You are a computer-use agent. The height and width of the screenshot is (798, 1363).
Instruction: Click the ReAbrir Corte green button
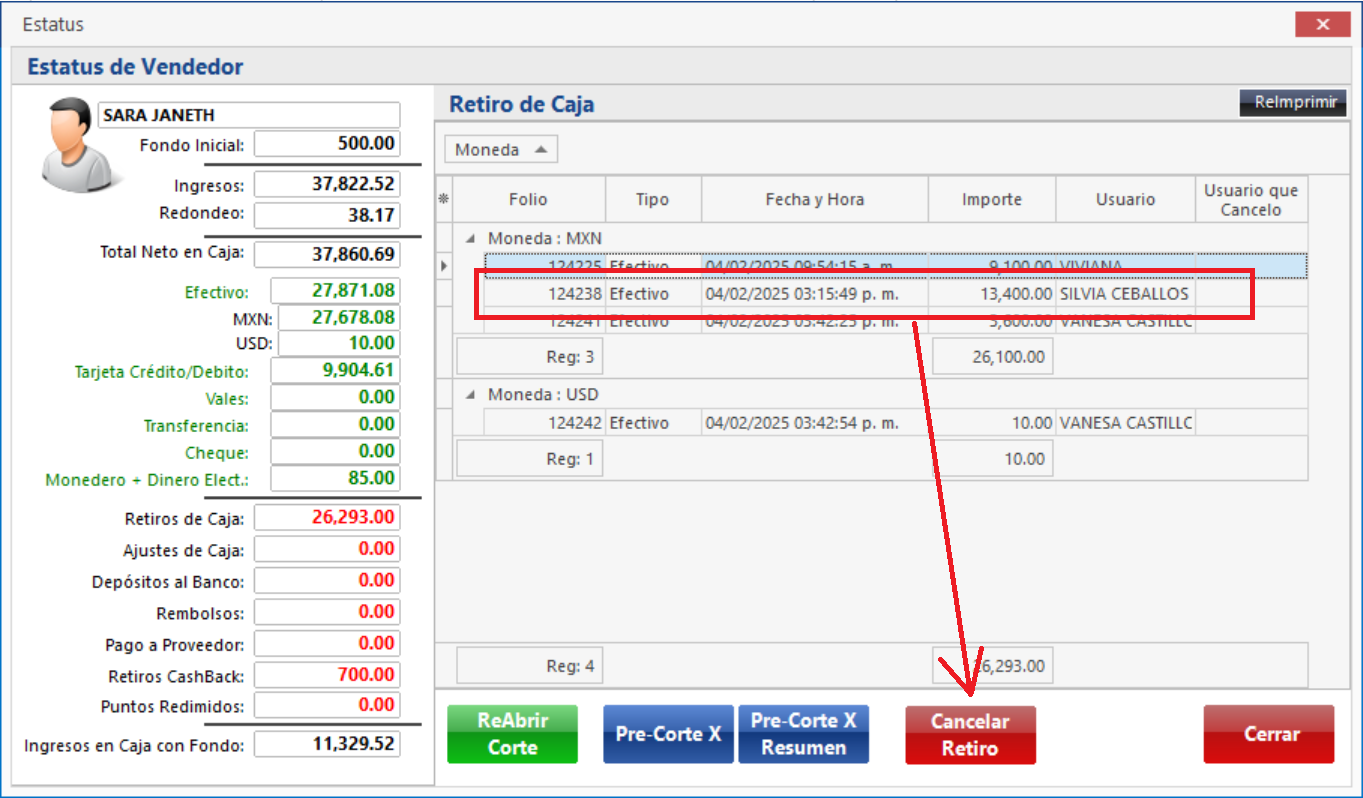(x=512, y=734)
